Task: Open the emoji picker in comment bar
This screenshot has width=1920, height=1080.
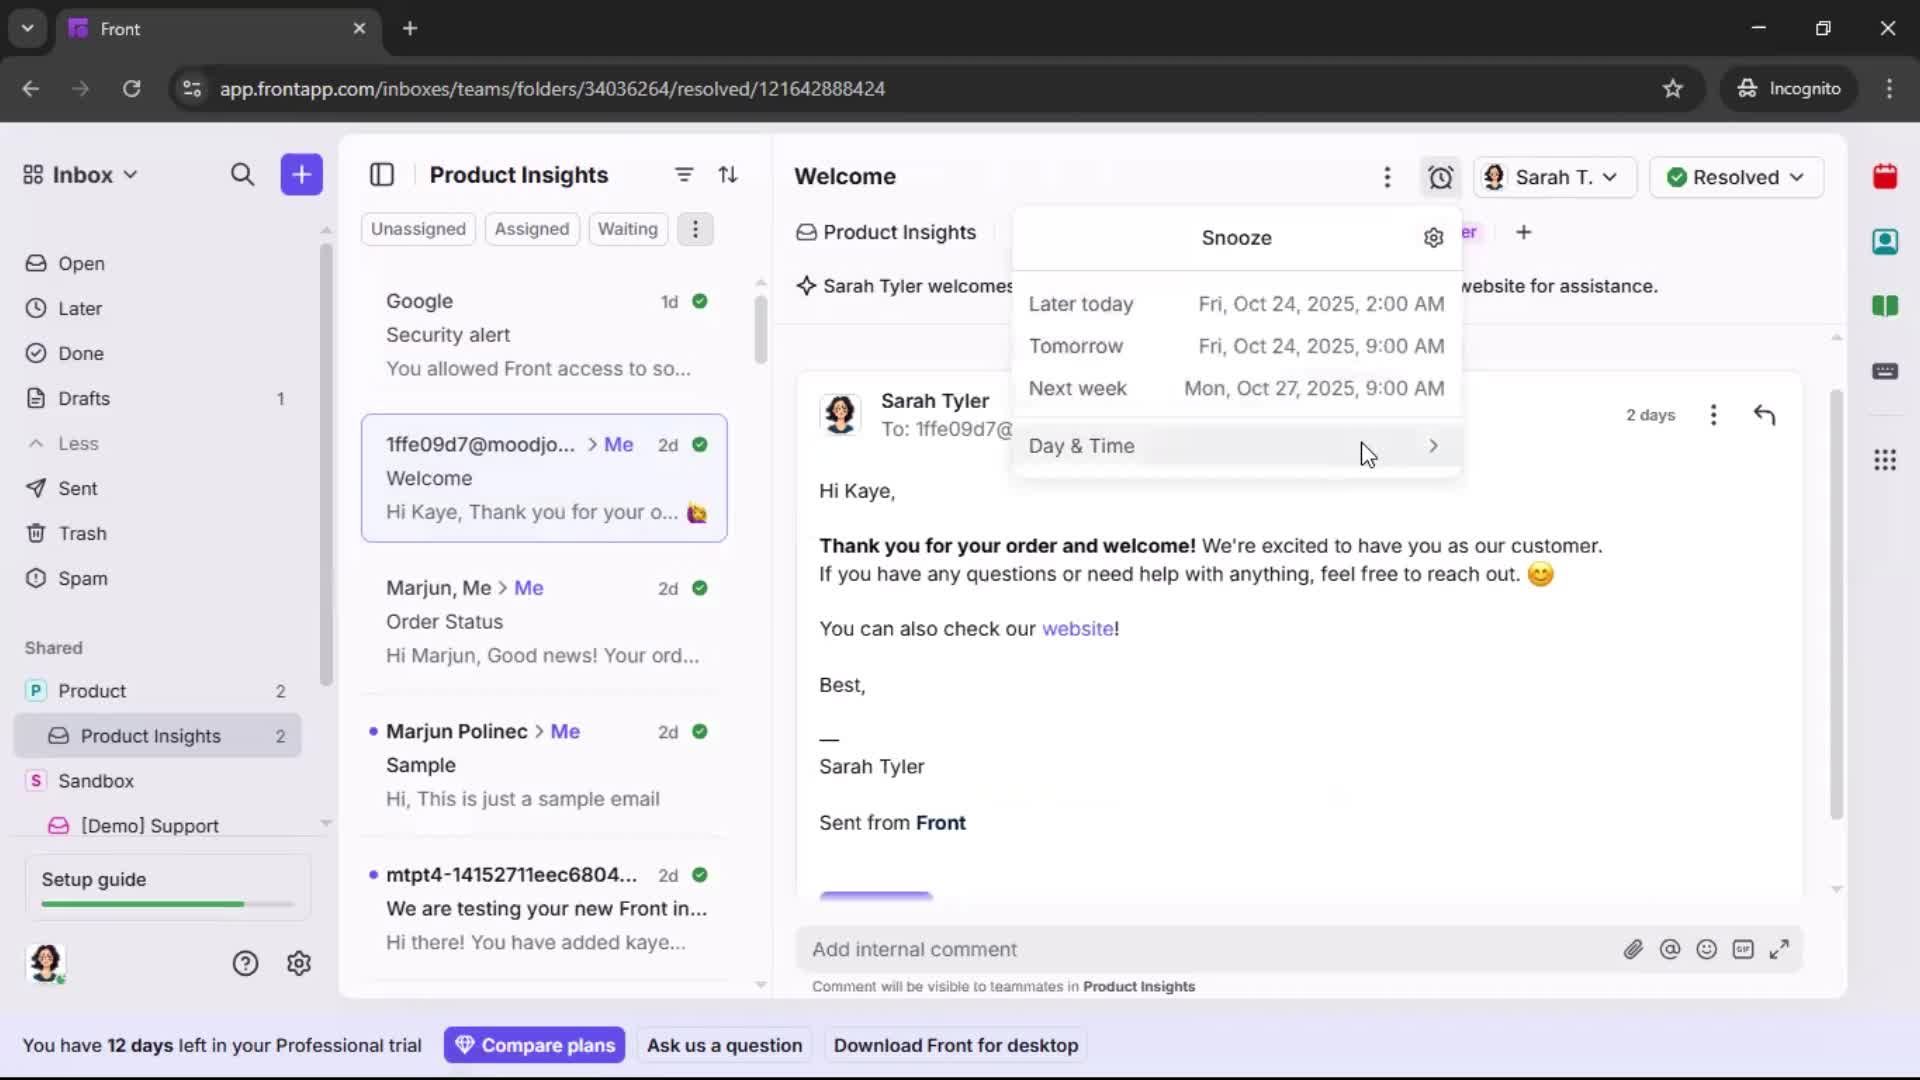Action: (x=1707, y=949)
